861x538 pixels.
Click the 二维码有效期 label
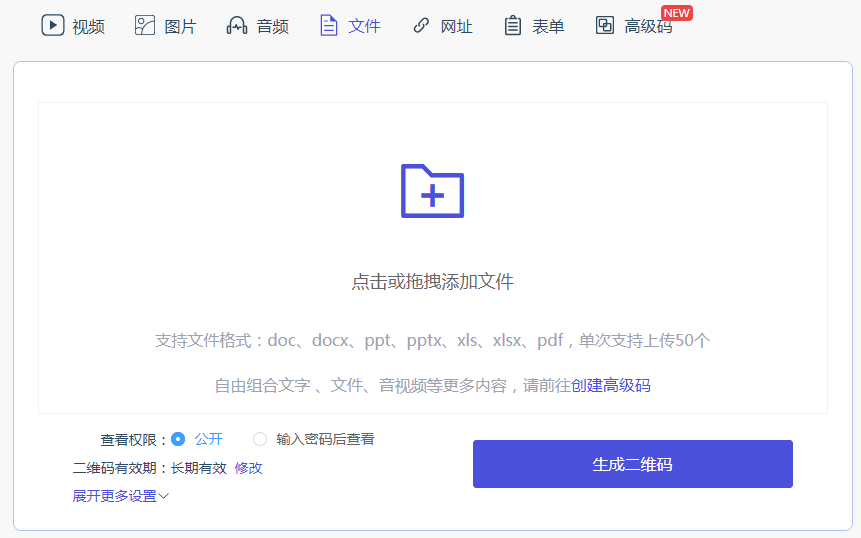[120, 468]
